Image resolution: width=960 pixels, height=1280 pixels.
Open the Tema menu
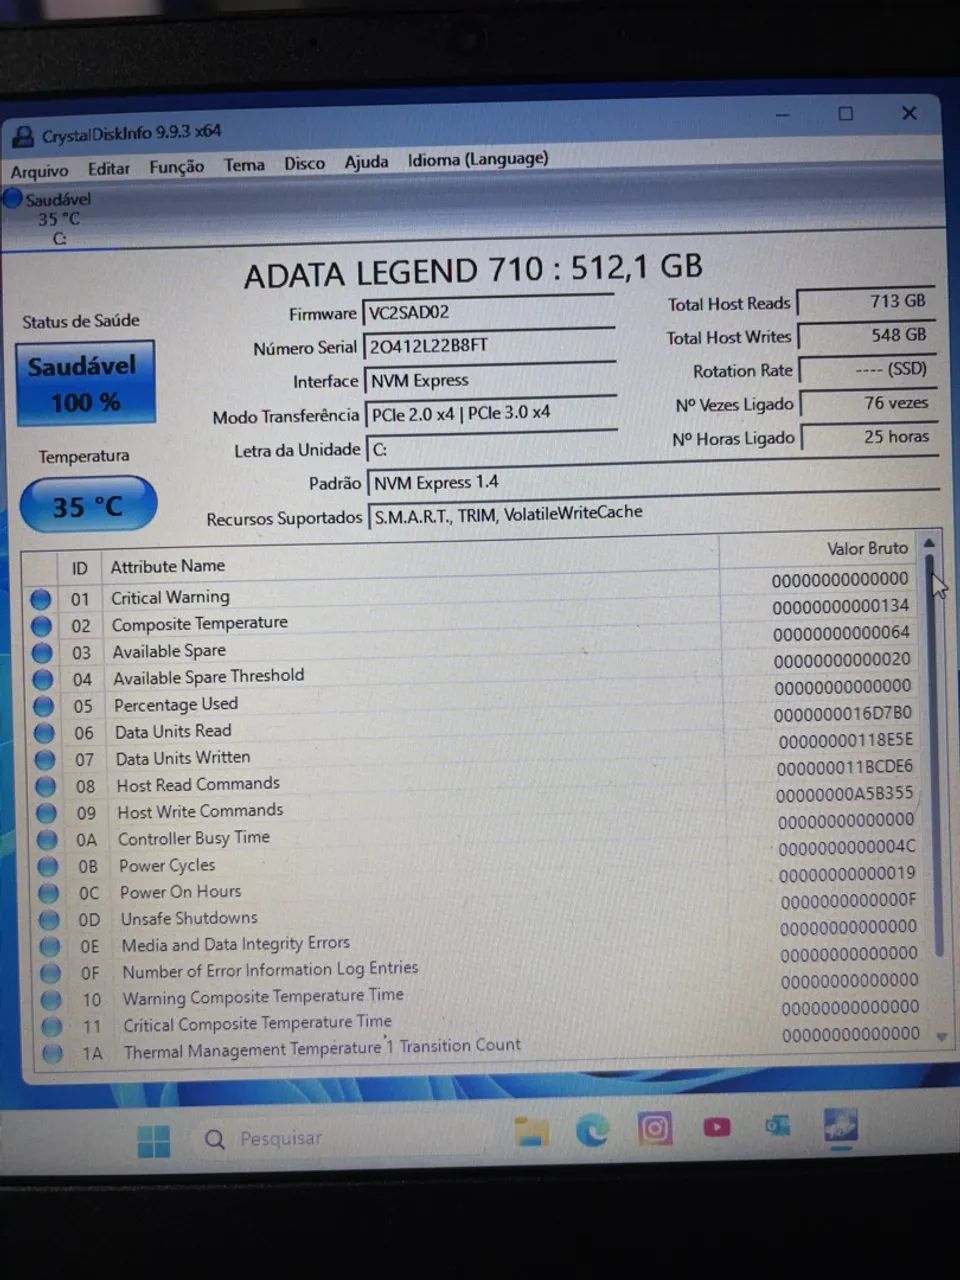(x=244, y=165)
